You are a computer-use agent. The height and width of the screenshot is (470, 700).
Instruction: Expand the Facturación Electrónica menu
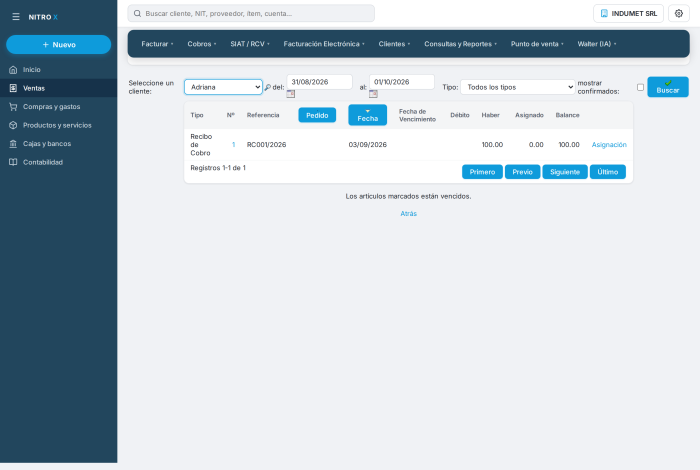[324, 44]
